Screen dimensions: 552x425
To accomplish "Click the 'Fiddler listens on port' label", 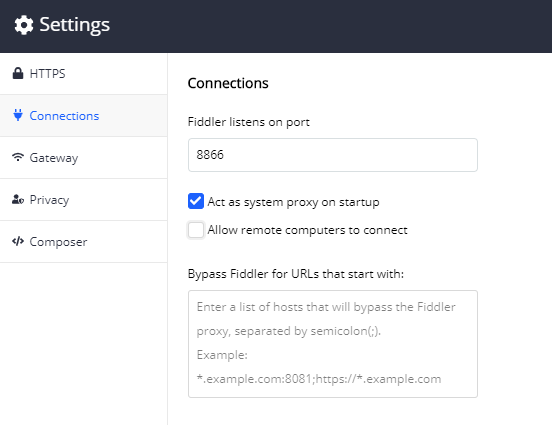I will 249,122.
